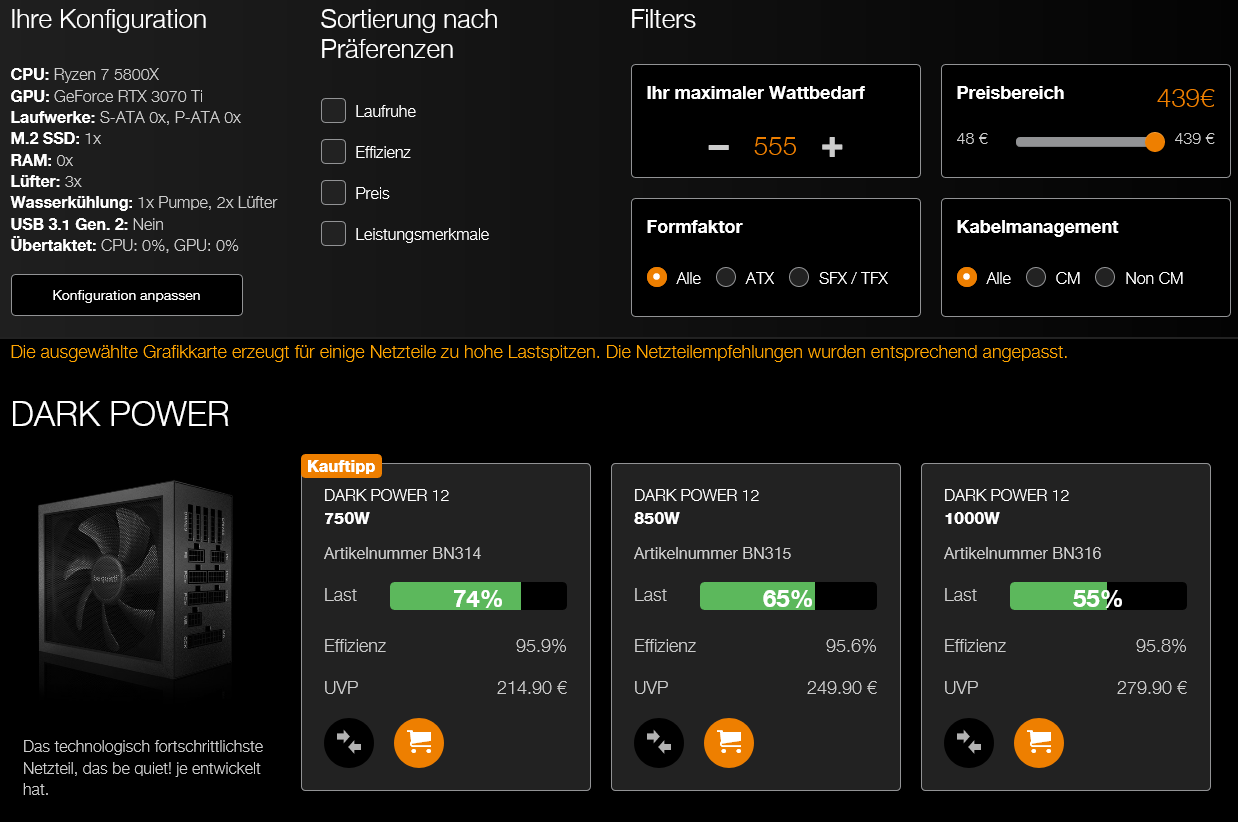Click the 214.90 € price

(532, 688)
